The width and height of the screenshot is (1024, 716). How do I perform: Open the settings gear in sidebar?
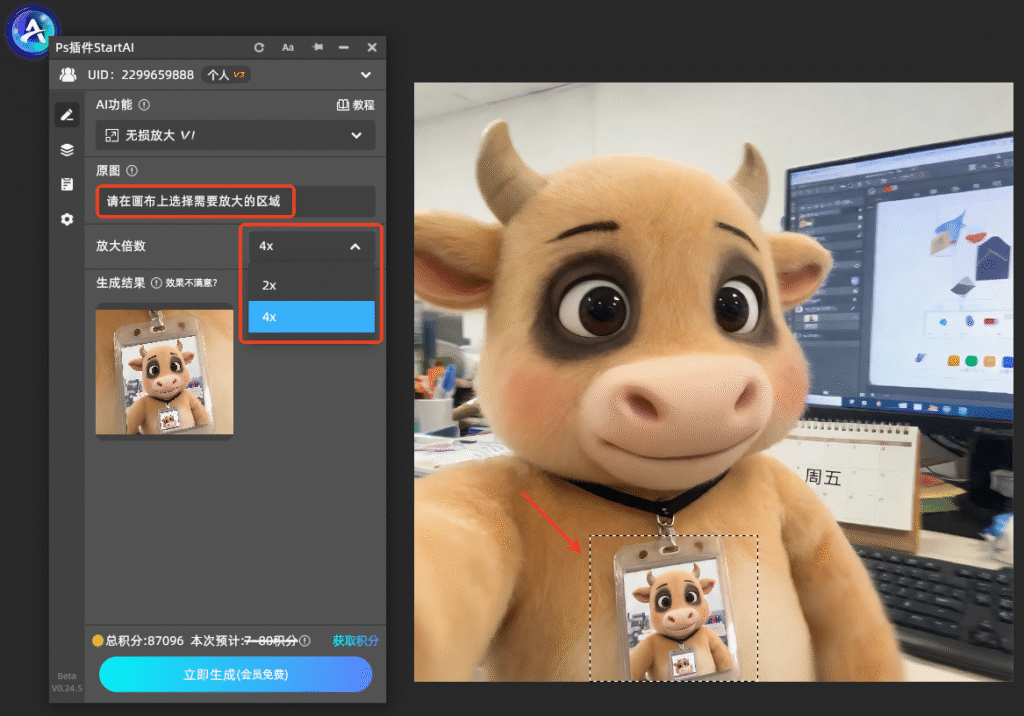click(x=67, y=219)
